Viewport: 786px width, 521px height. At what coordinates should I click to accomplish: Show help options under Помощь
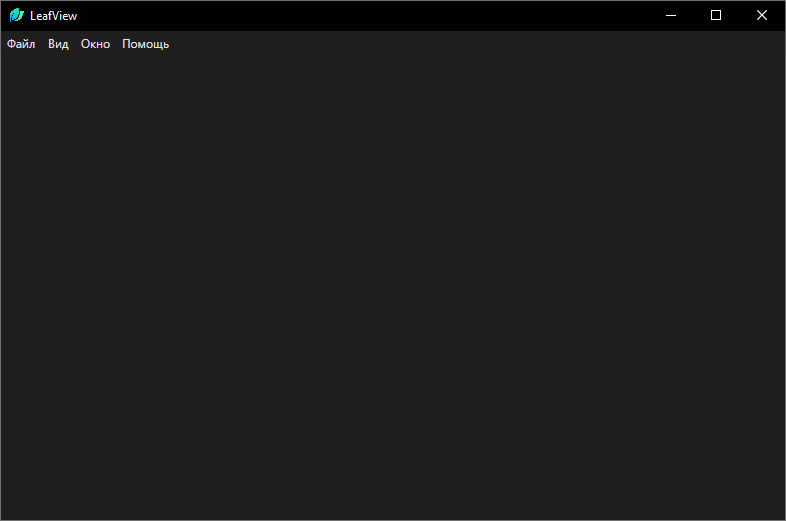coord(145,44)
